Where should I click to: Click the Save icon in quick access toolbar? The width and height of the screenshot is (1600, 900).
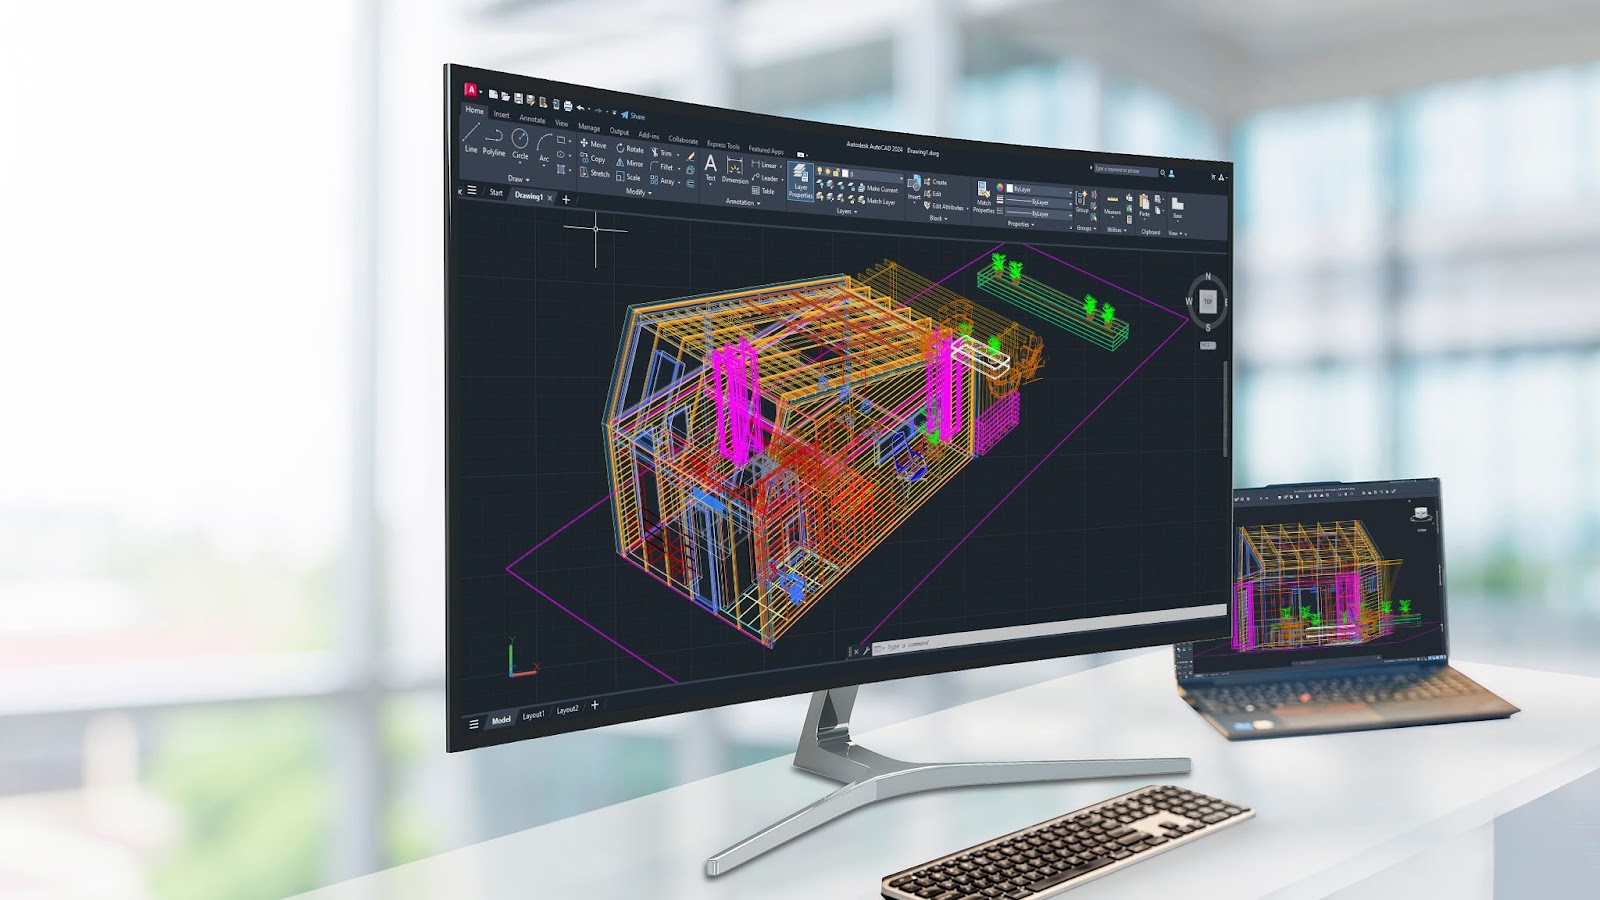tap(518, 98)
